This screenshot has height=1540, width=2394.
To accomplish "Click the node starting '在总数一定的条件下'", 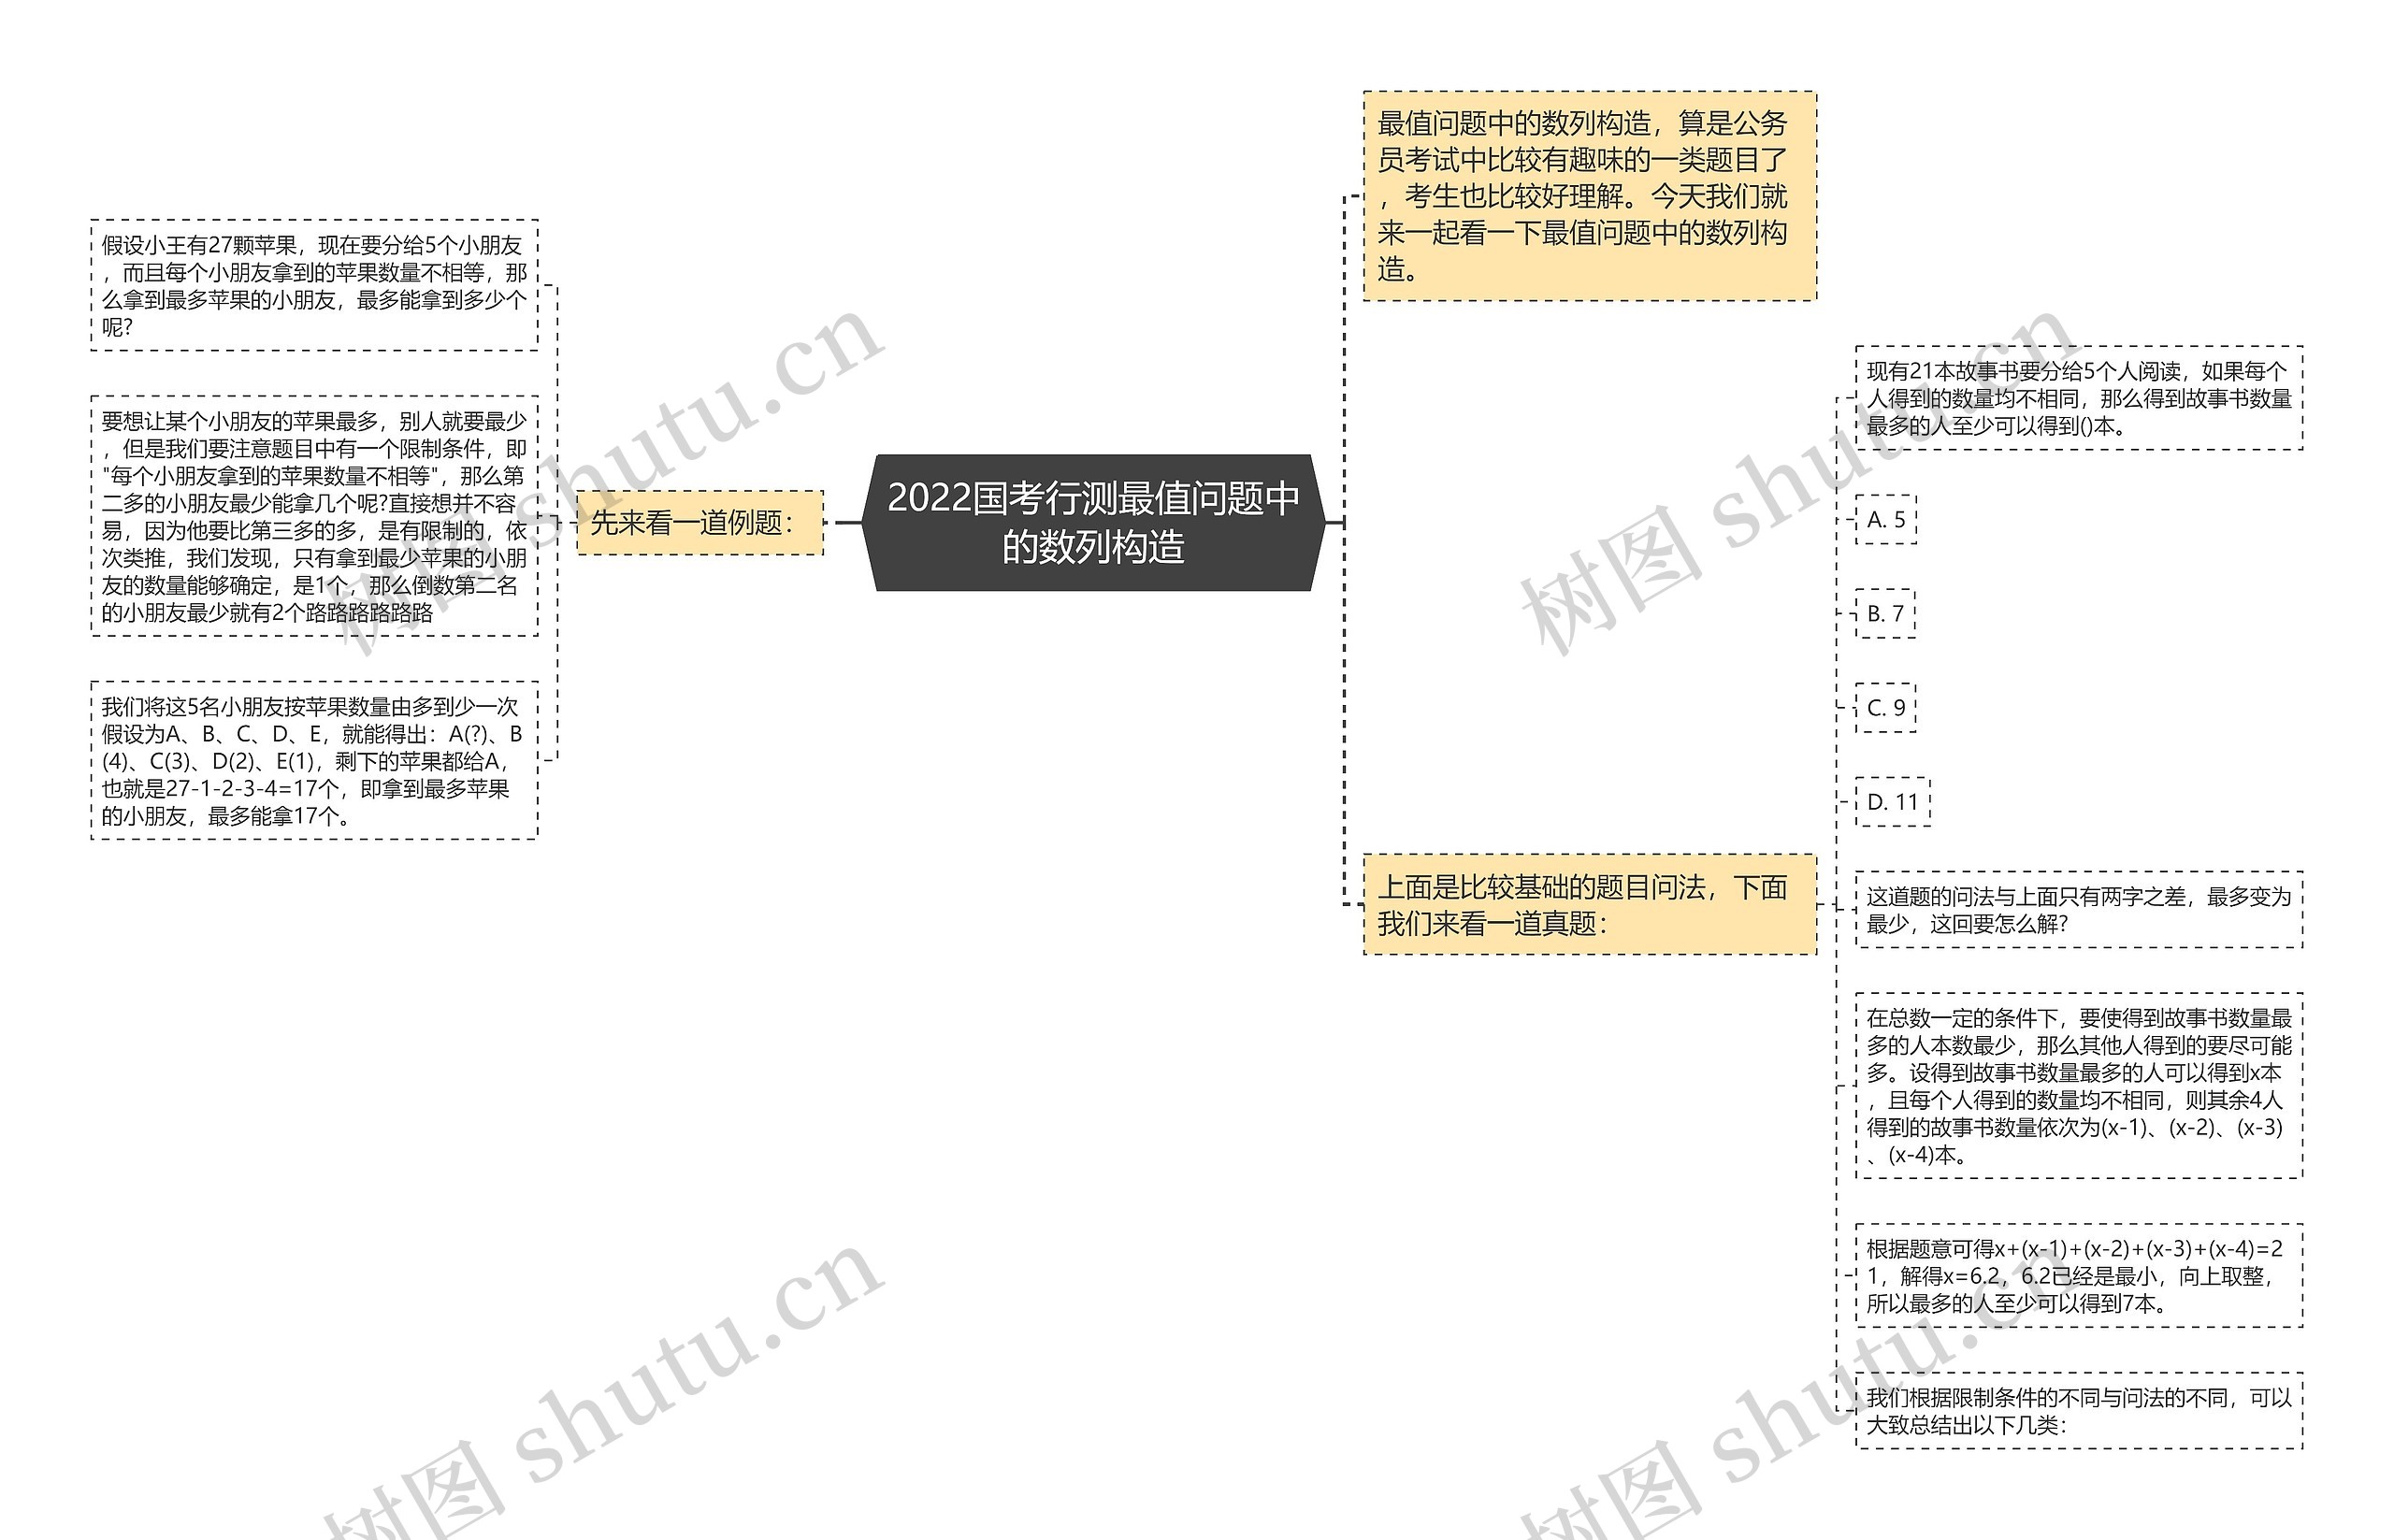I will [x=2079, y=1085].
